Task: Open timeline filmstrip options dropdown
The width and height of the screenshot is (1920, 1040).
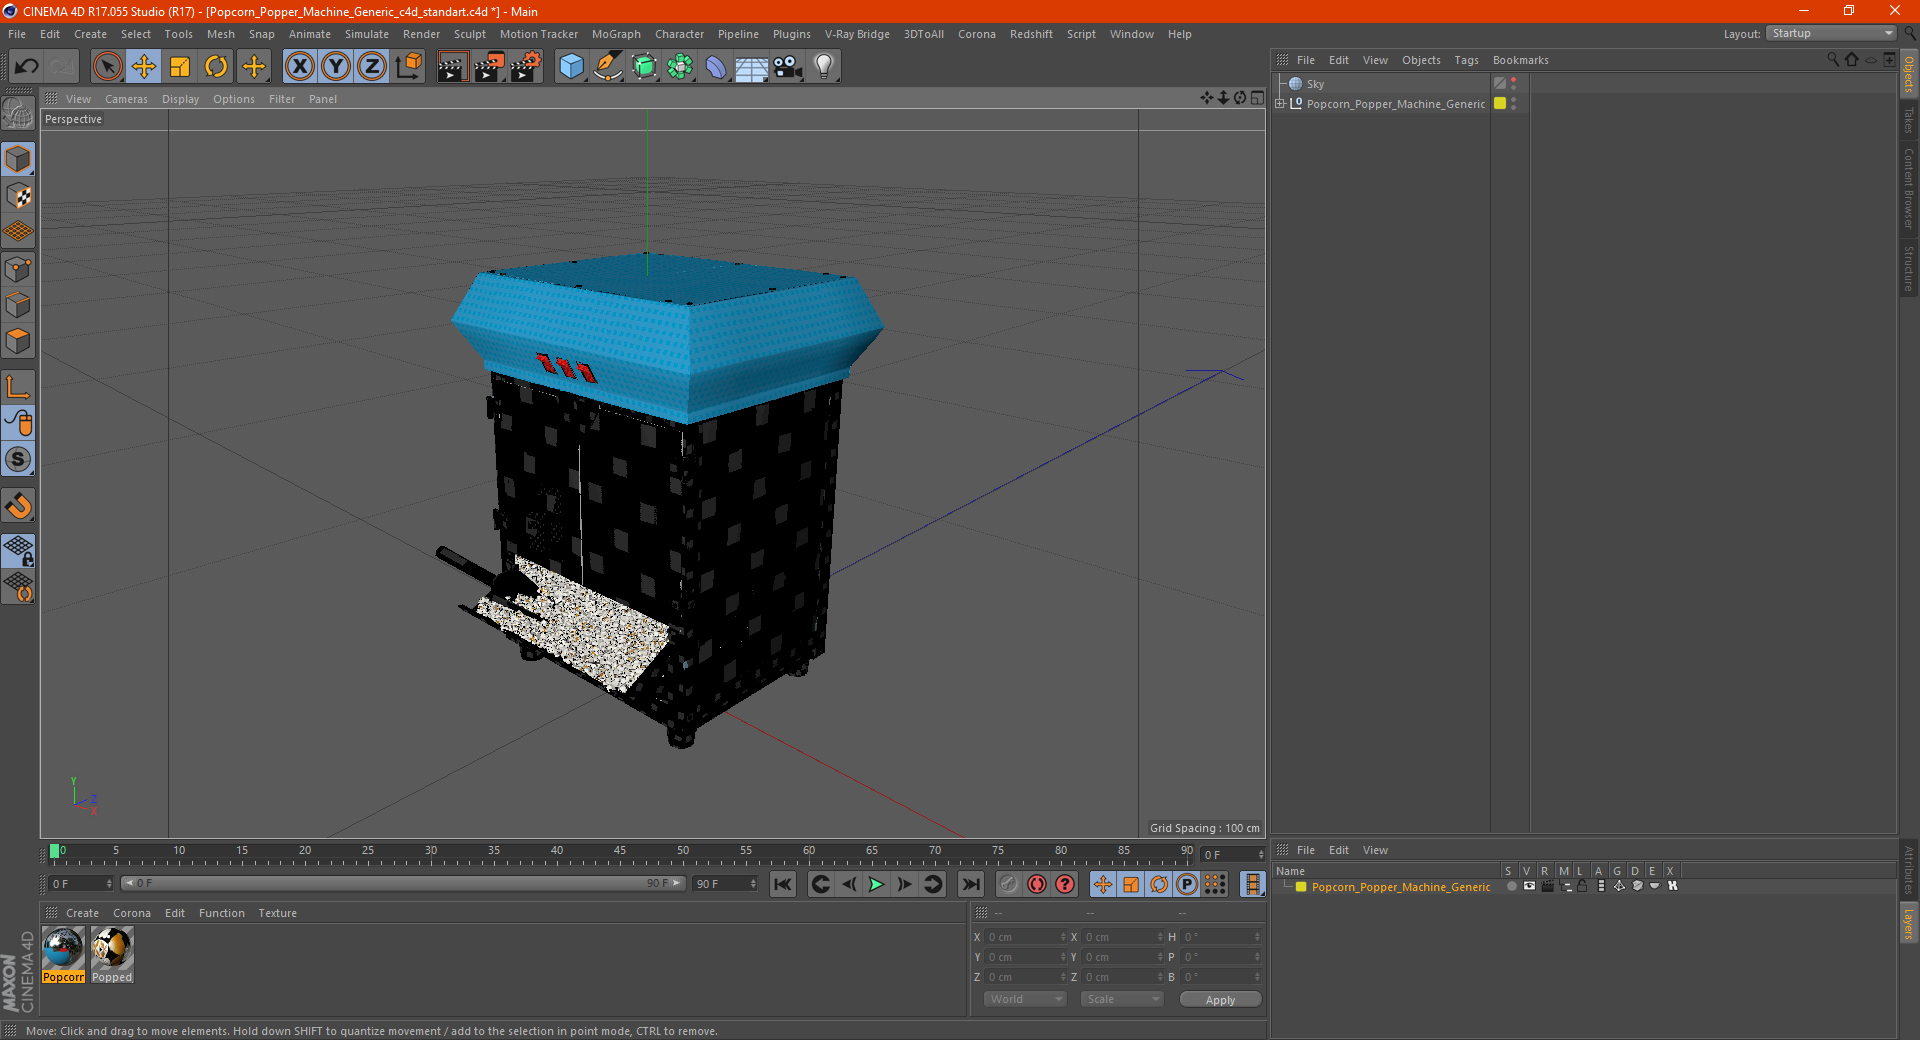Action: click(1252, 884)
